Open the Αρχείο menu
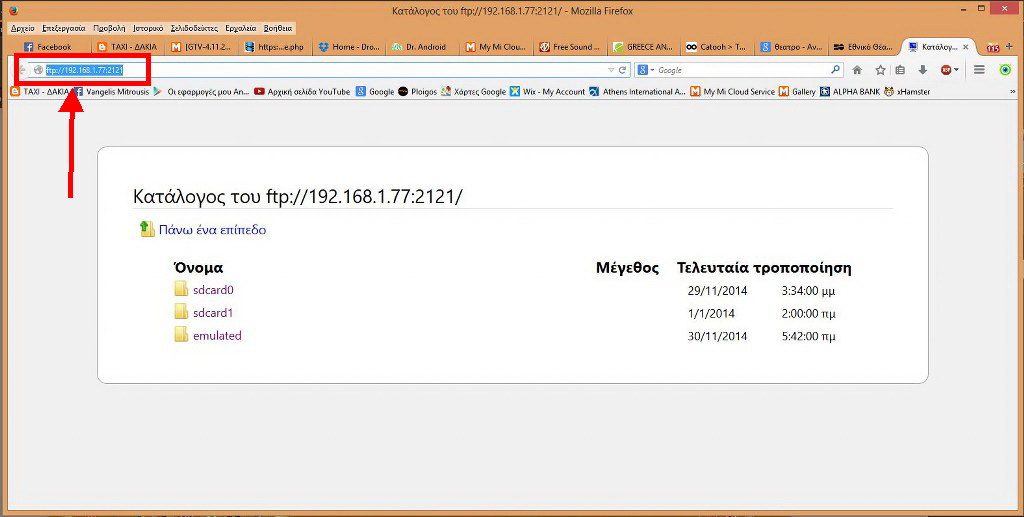 point(22,28)
